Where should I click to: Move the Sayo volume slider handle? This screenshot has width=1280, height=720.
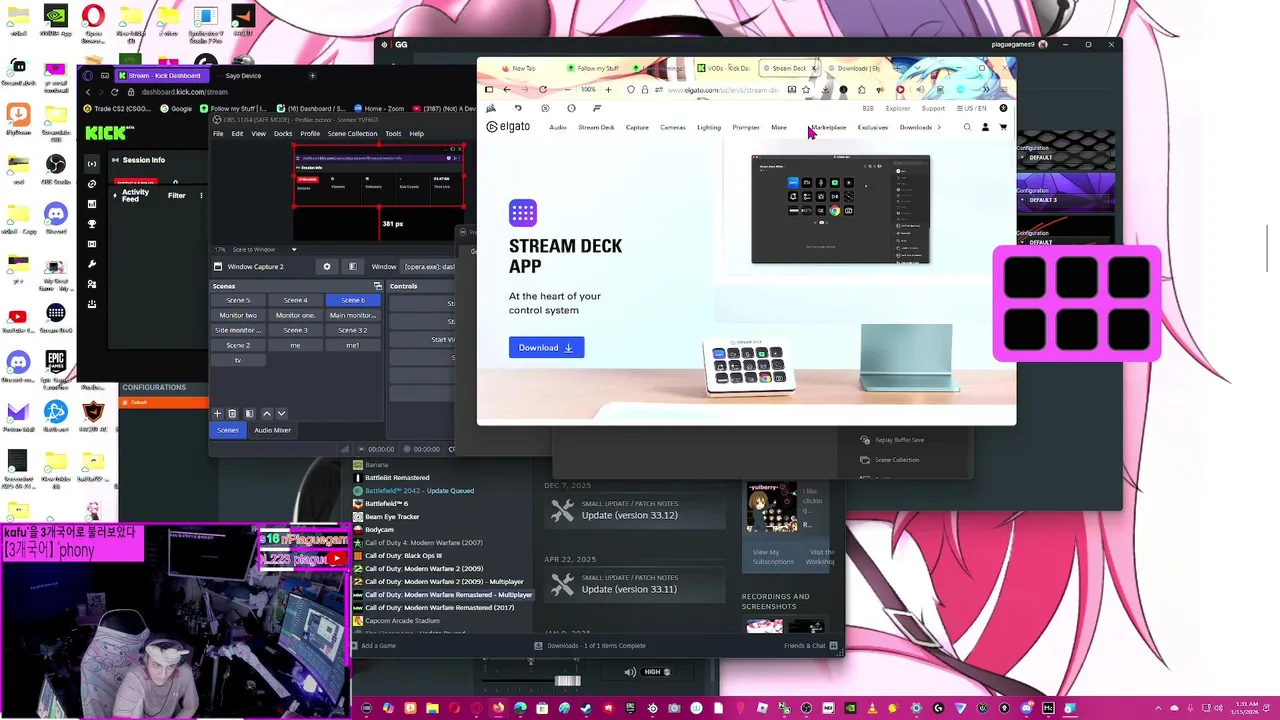tap(567, 681)
